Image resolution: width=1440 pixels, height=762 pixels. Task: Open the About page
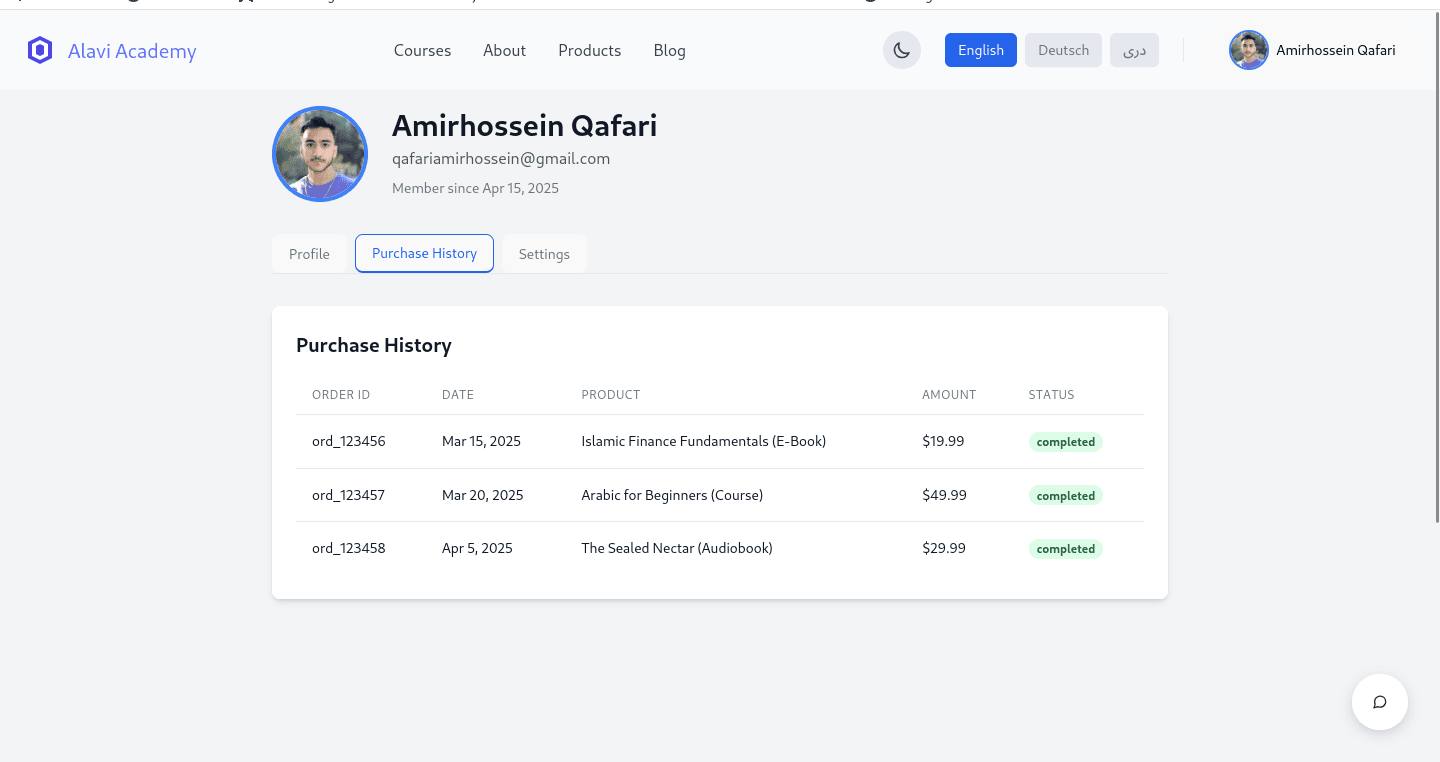[504, 50]
